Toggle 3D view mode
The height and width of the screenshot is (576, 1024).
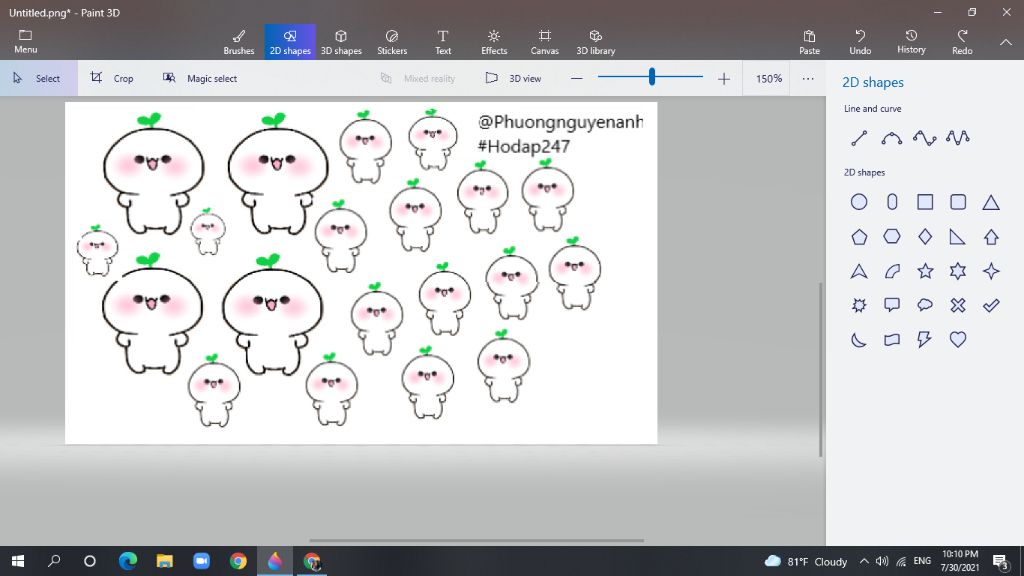click(513, 78)
